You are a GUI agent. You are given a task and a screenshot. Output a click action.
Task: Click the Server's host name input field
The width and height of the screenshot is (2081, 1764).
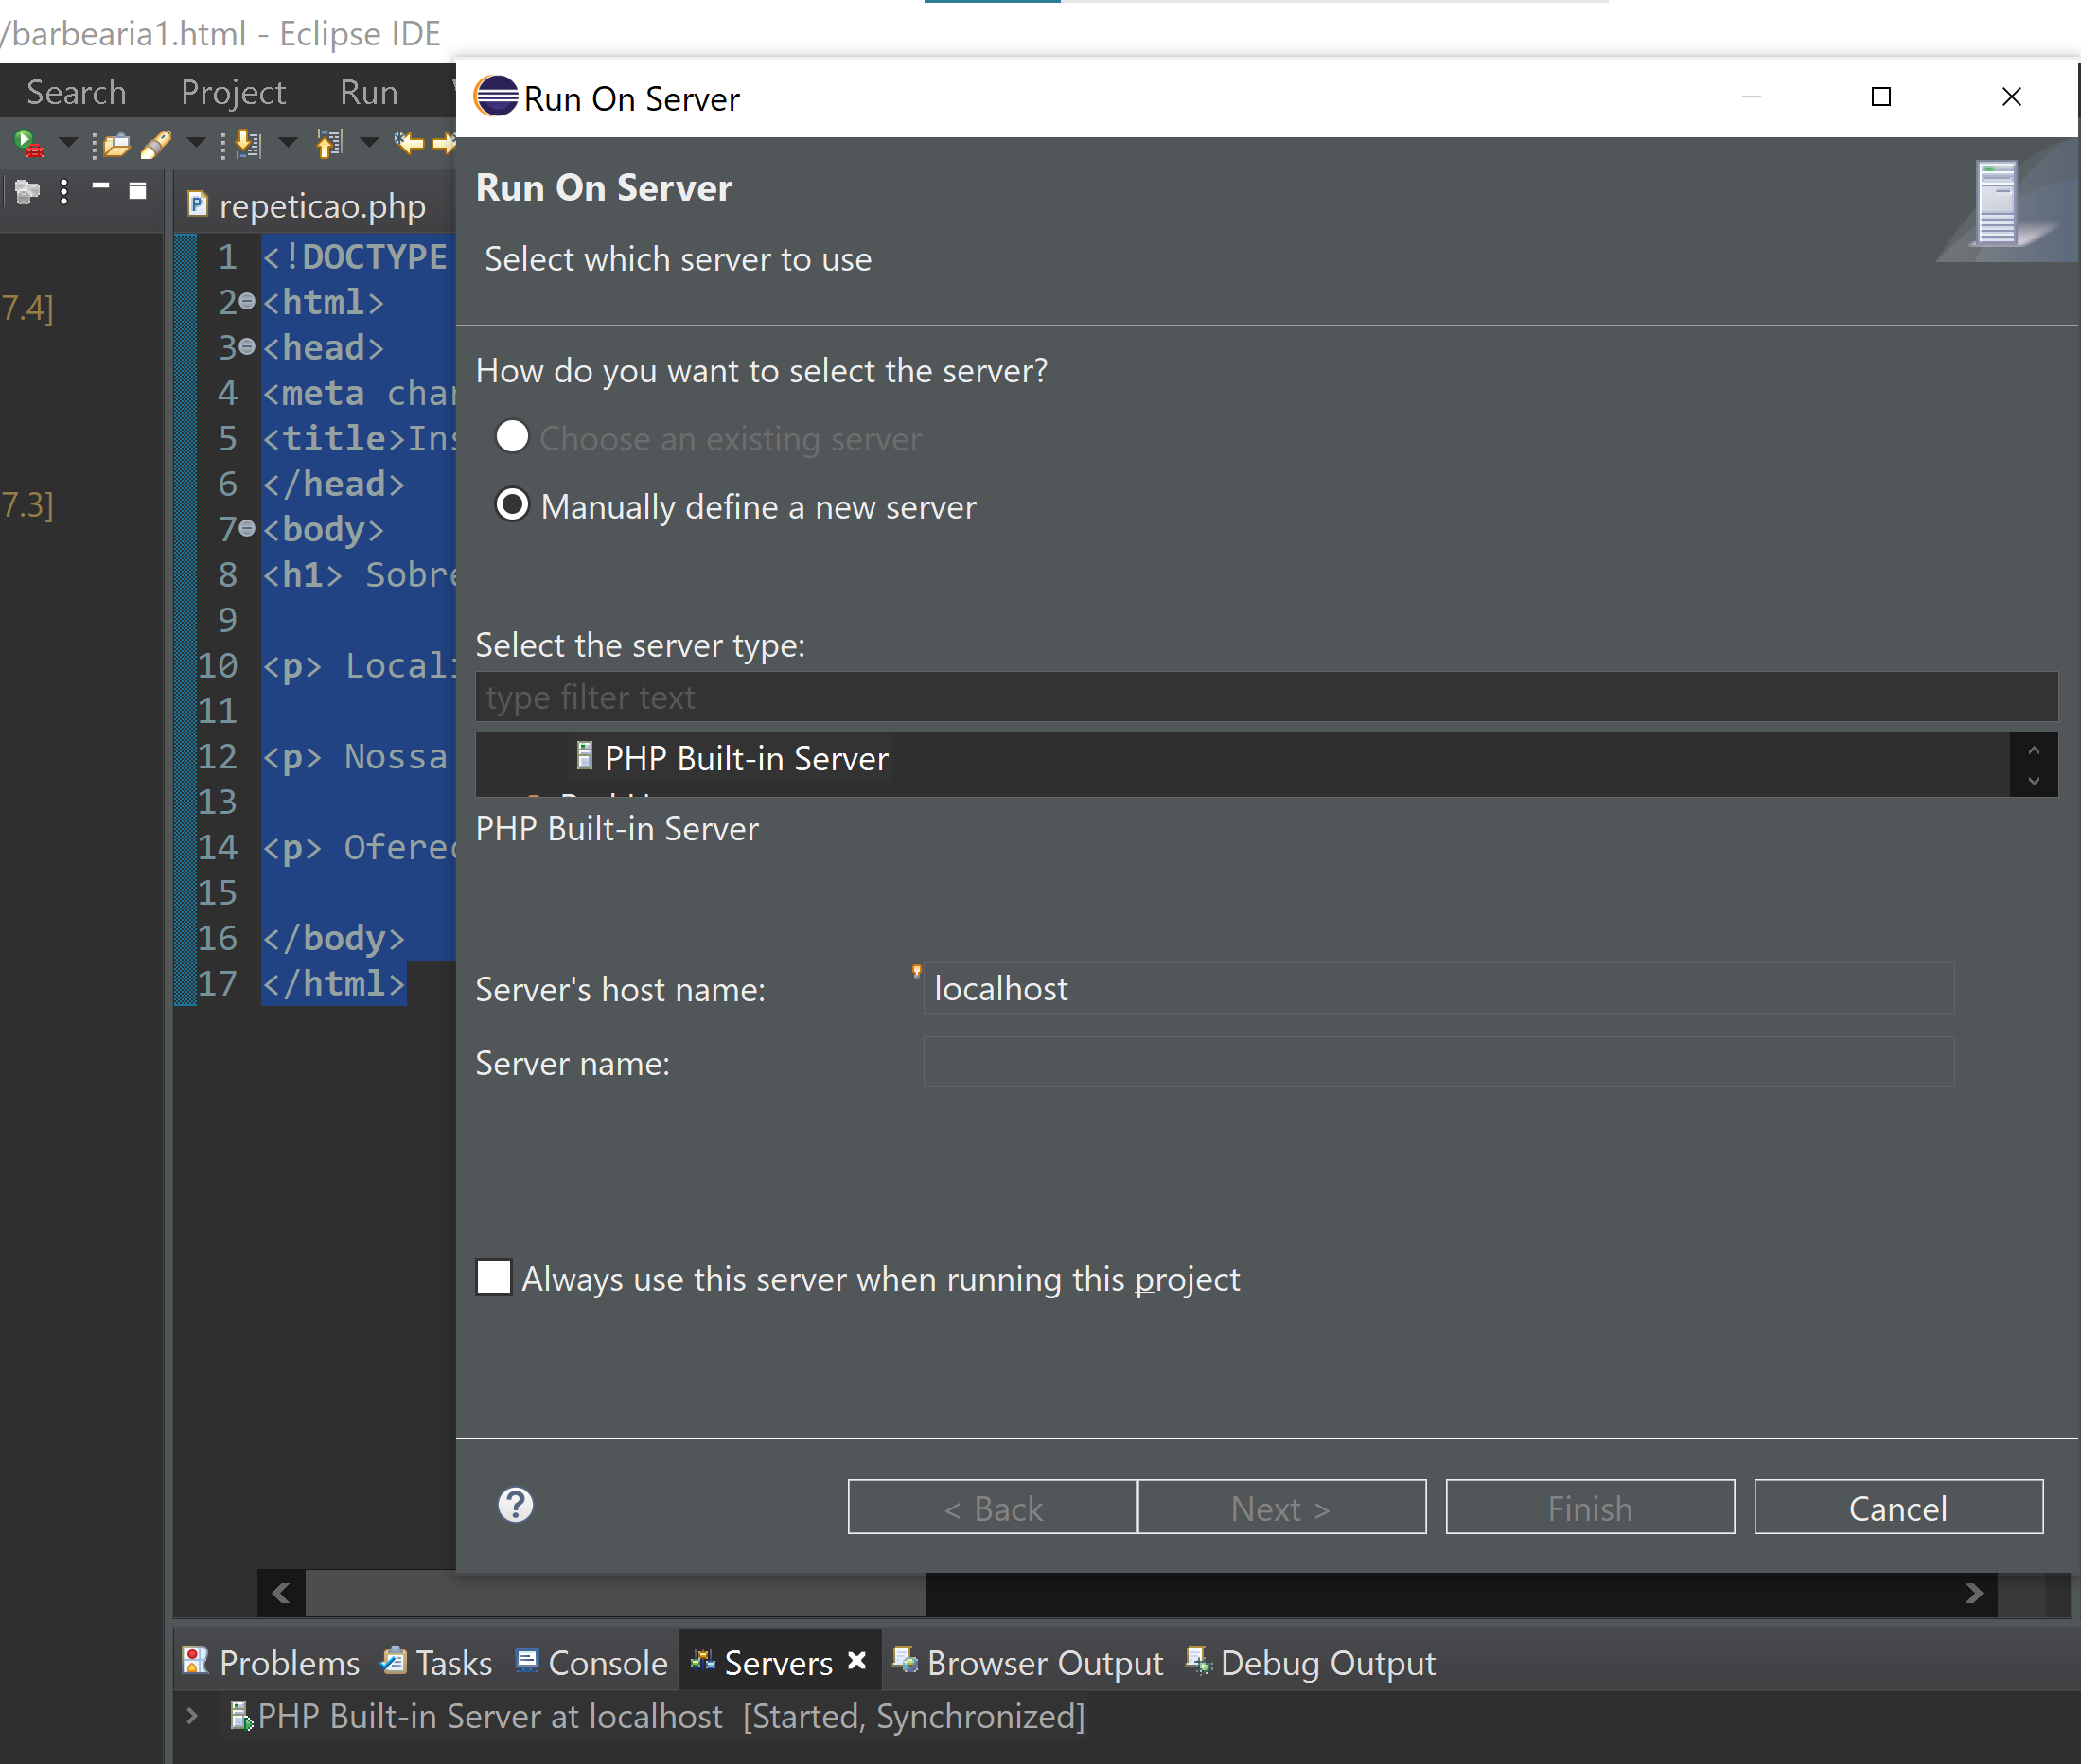tap(1438, 988)
